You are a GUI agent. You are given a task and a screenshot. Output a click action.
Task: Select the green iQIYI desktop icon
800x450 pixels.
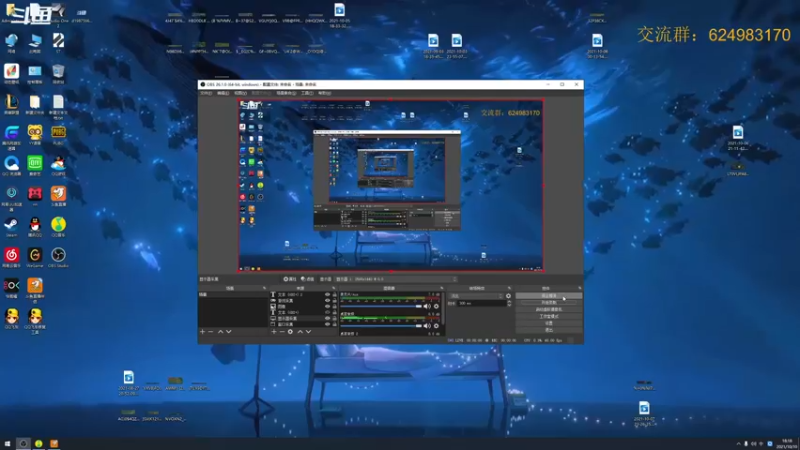point(35,165)
